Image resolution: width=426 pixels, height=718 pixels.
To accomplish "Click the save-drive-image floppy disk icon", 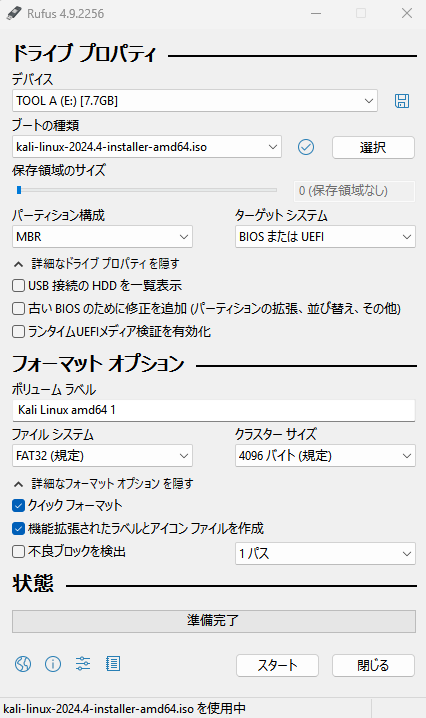I will tap(402, 101).
